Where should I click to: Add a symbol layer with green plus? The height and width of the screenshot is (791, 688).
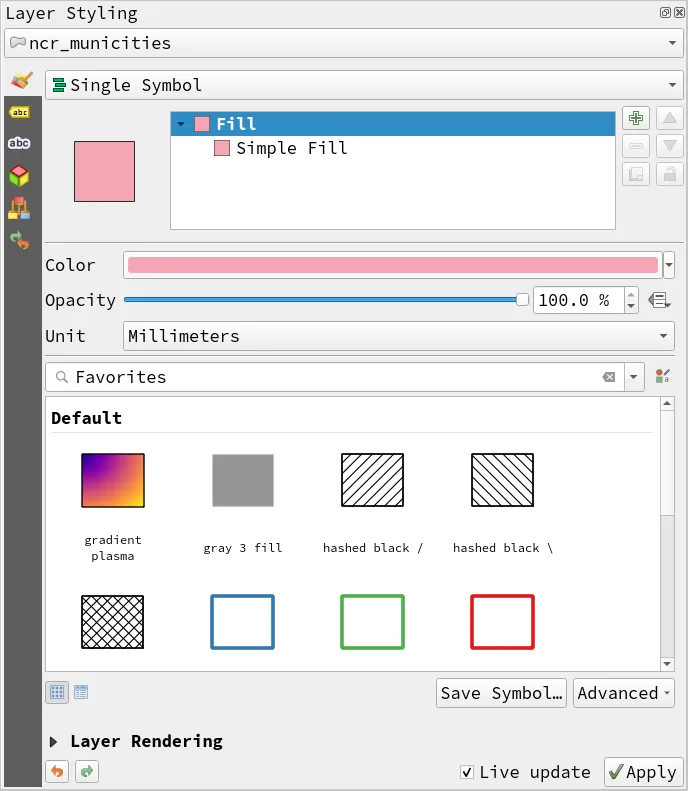pos(636,118)
